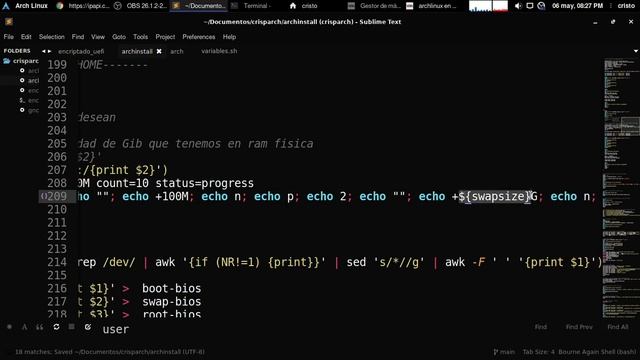Switch to Chrome browser taskbar item
640x360 pixels.
(83, 6)
